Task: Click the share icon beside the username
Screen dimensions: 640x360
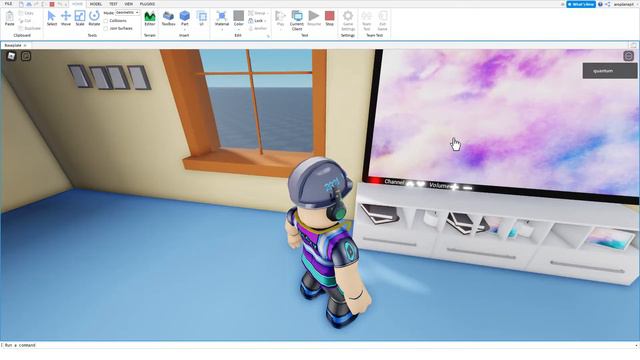Action: point(608,4)
